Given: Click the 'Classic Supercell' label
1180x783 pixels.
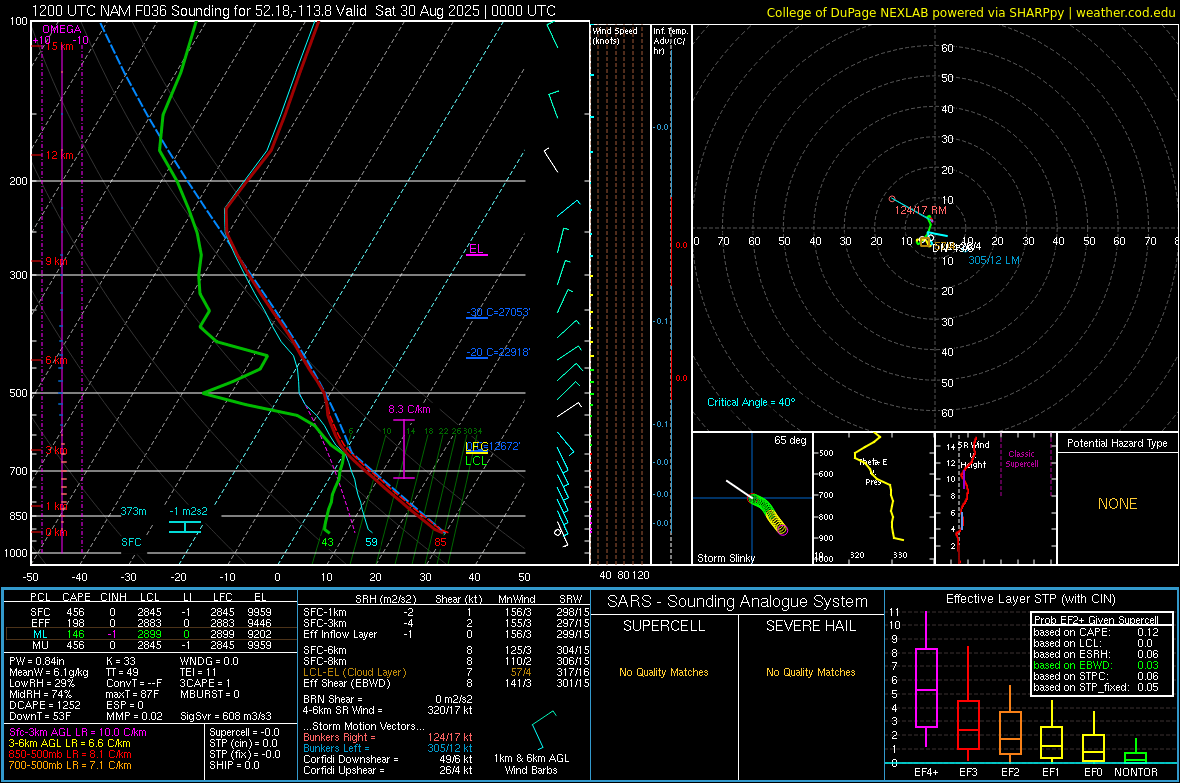Looking at the screenshot, I should click(1022, 459).
